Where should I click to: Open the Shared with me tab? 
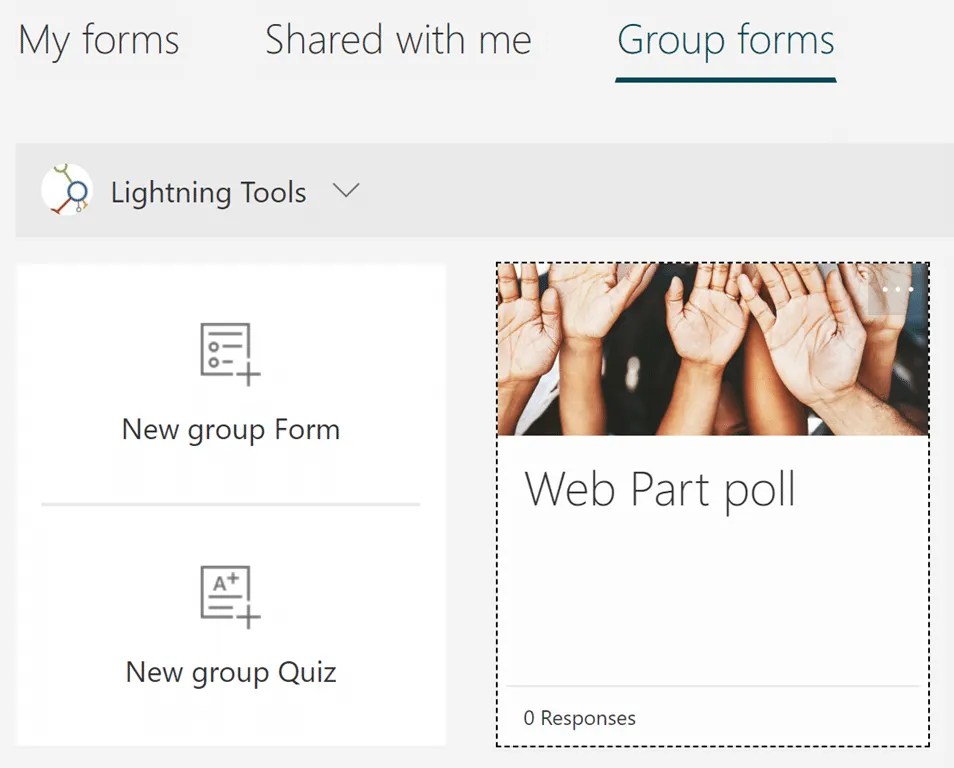tap(397, 40)
